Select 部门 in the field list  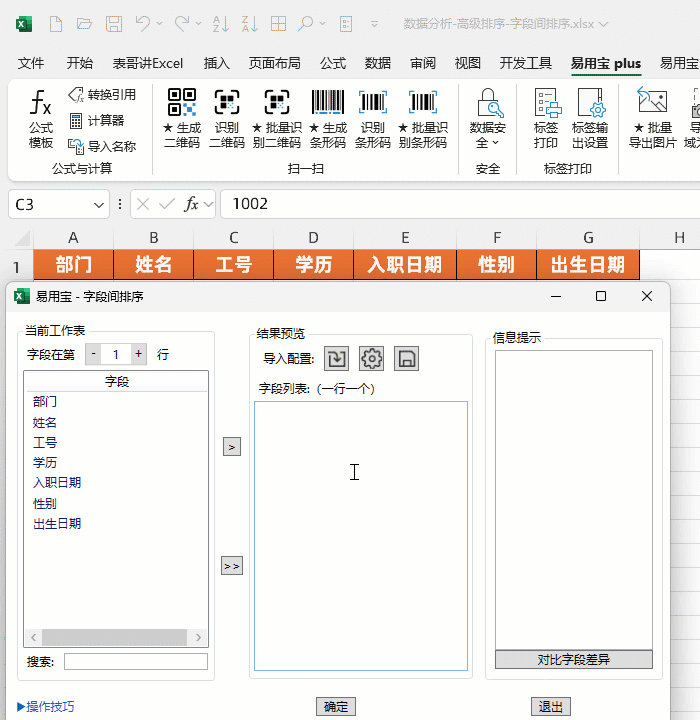(45, 402)
